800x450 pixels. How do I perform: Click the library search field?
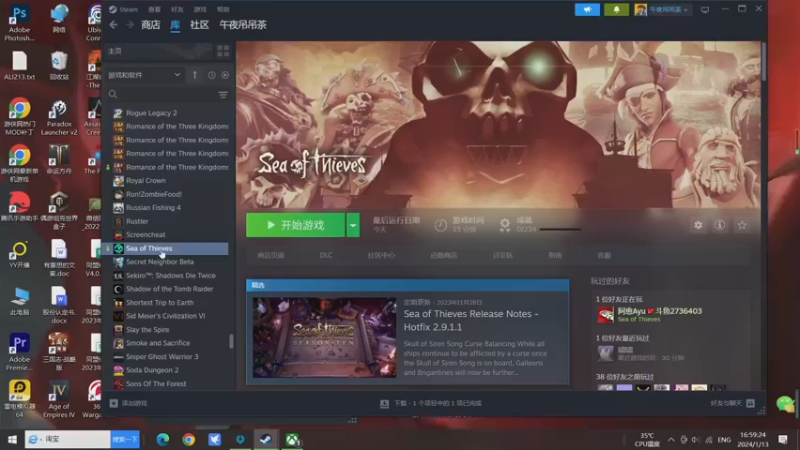coord(162,94)
